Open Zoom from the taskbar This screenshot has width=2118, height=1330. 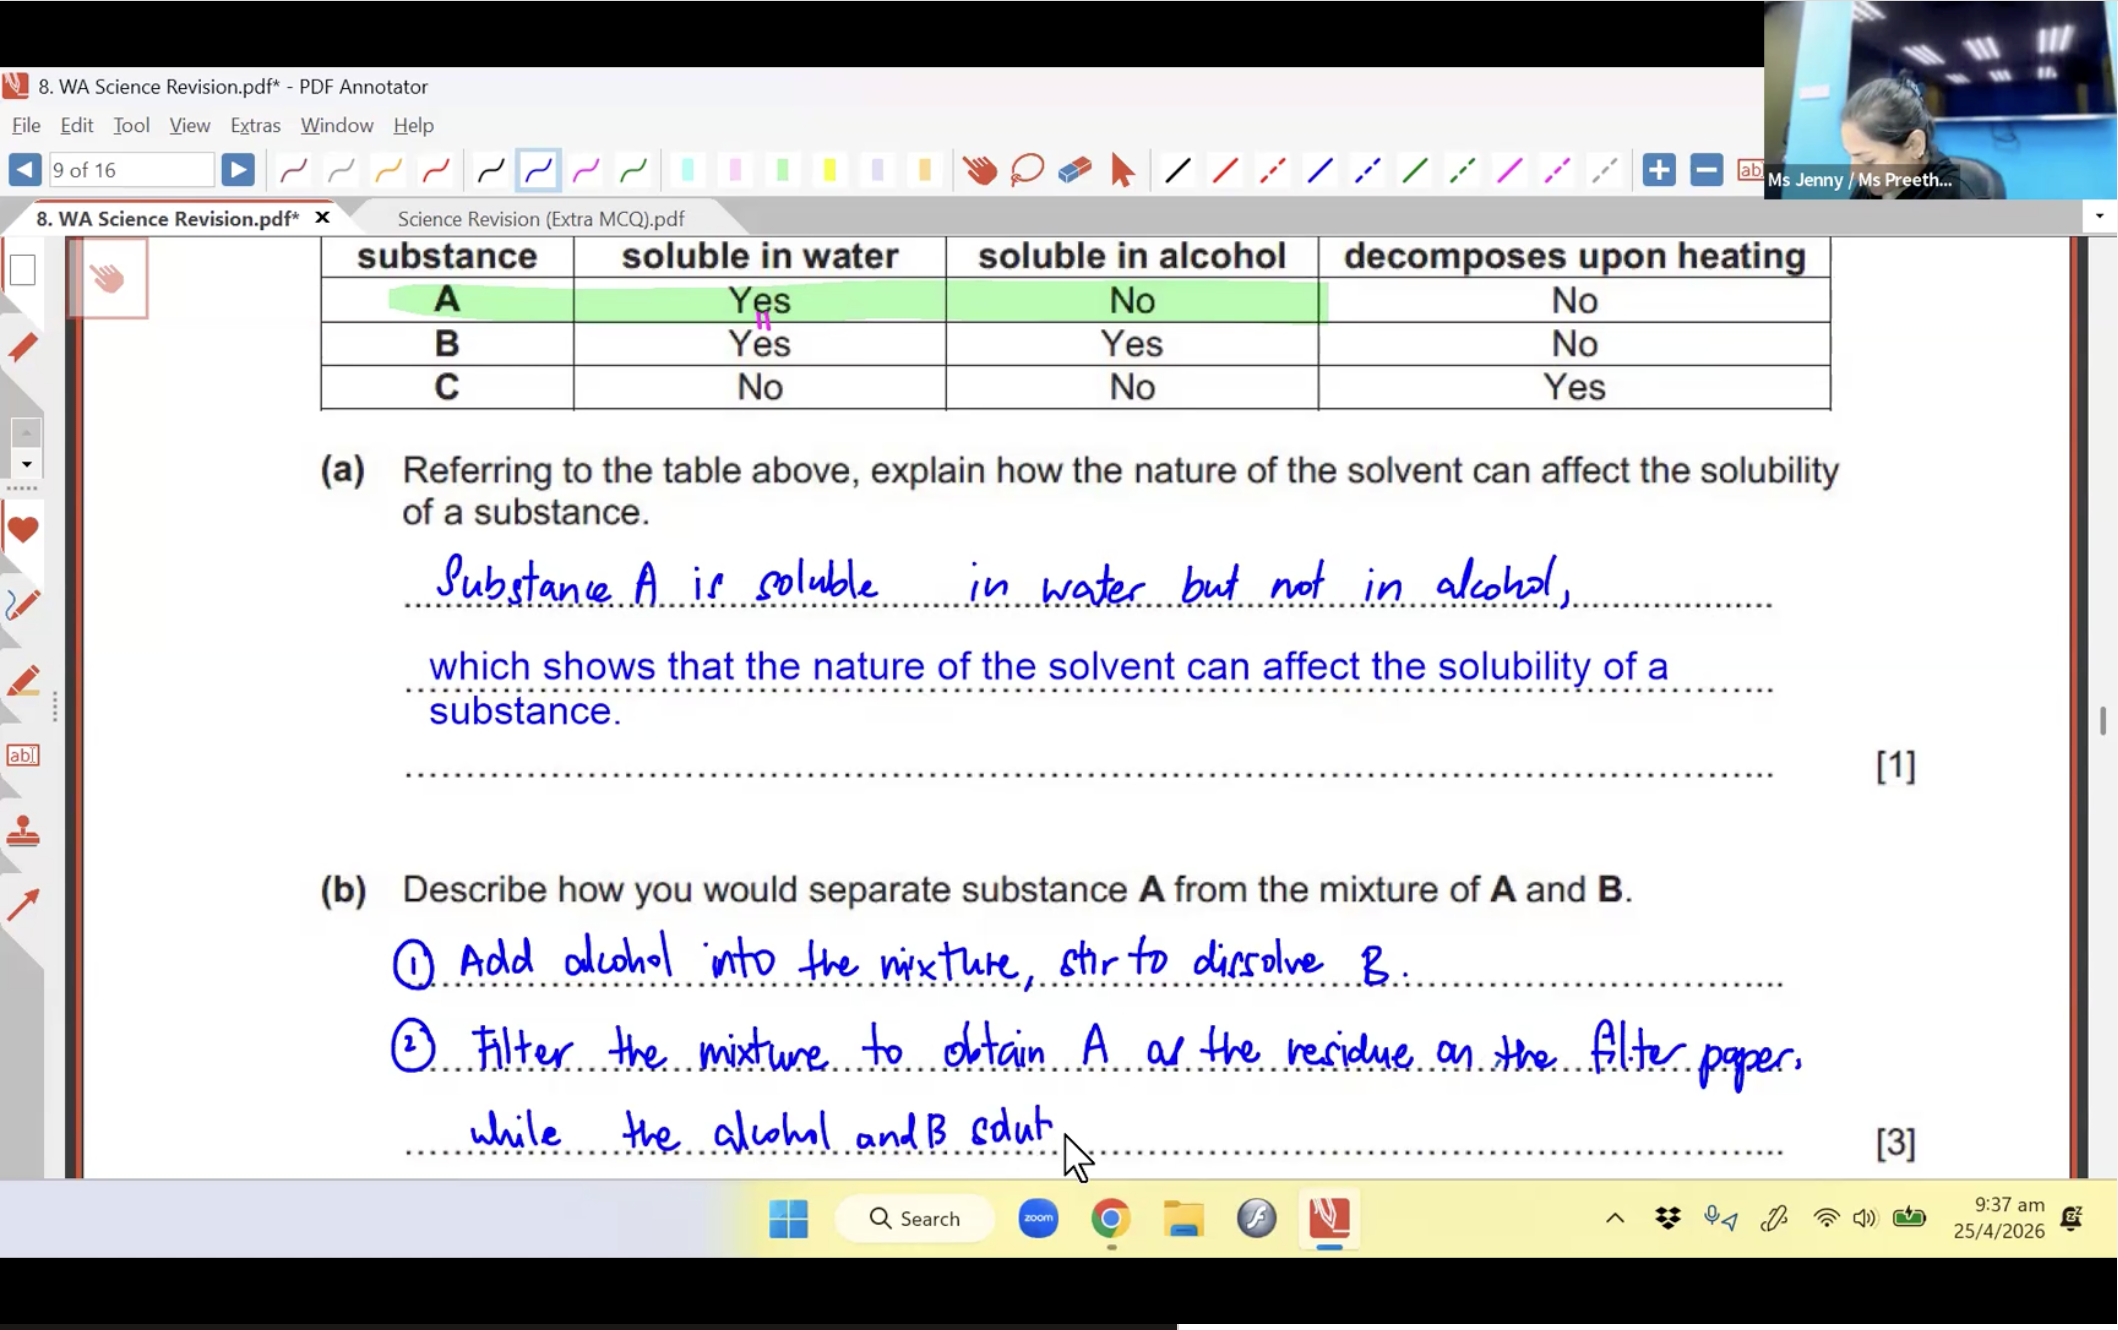[1038, 1218]
